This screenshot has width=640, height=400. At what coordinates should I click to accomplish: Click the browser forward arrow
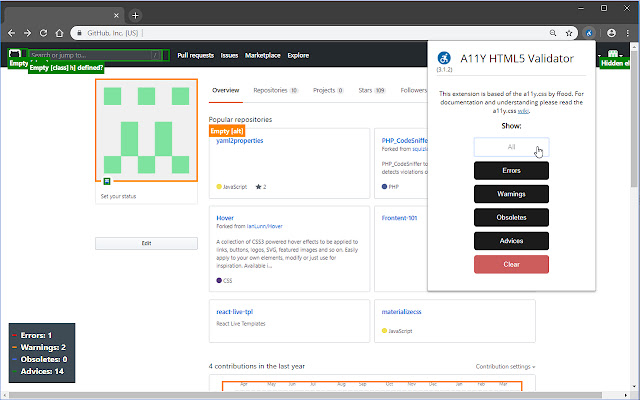click(27, 33)
